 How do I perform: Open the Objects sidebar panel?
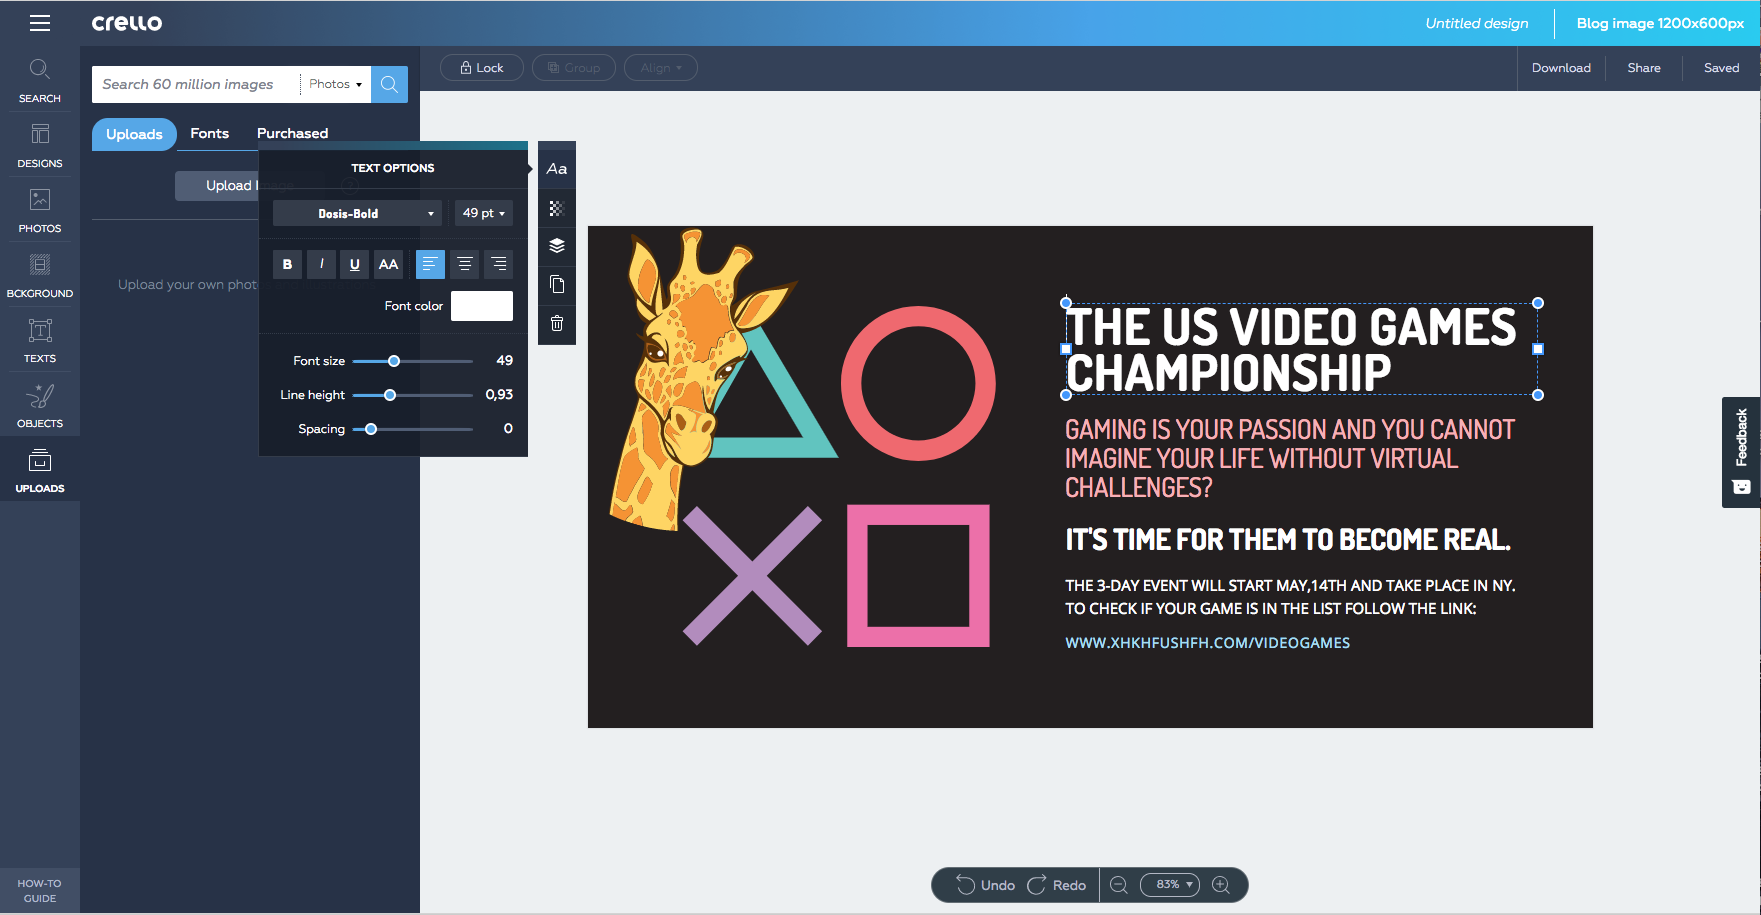[40, 405]
